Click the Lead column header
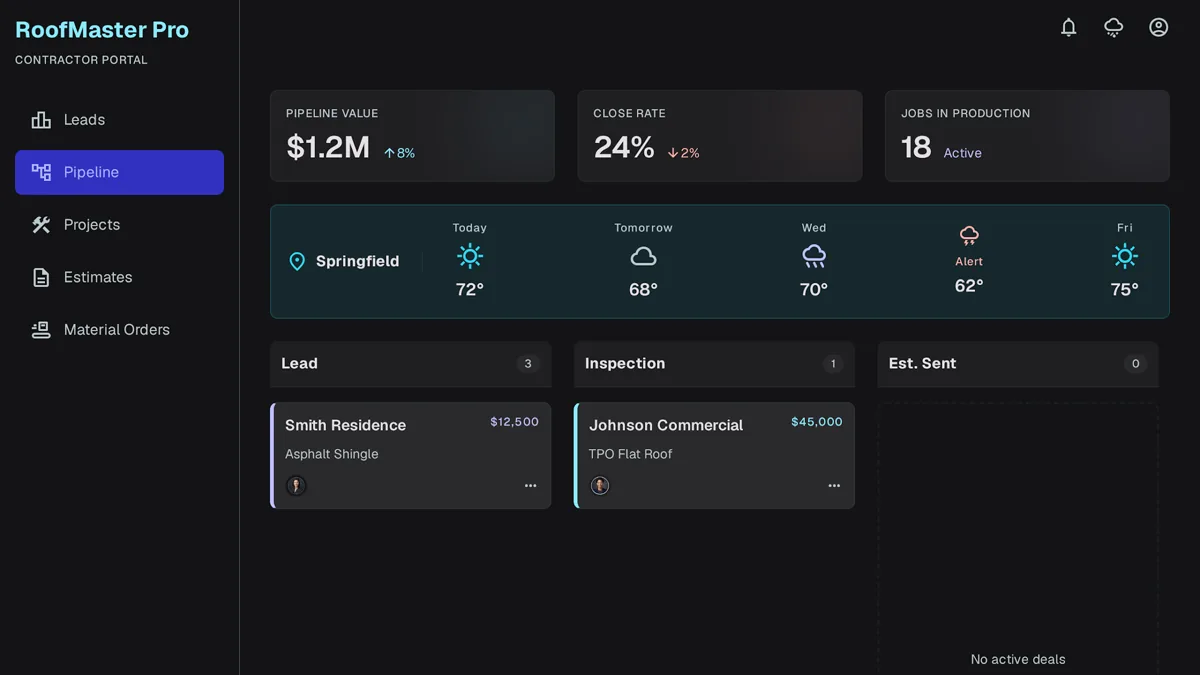Screen dimensions: 1200x675 coord(411,364)
